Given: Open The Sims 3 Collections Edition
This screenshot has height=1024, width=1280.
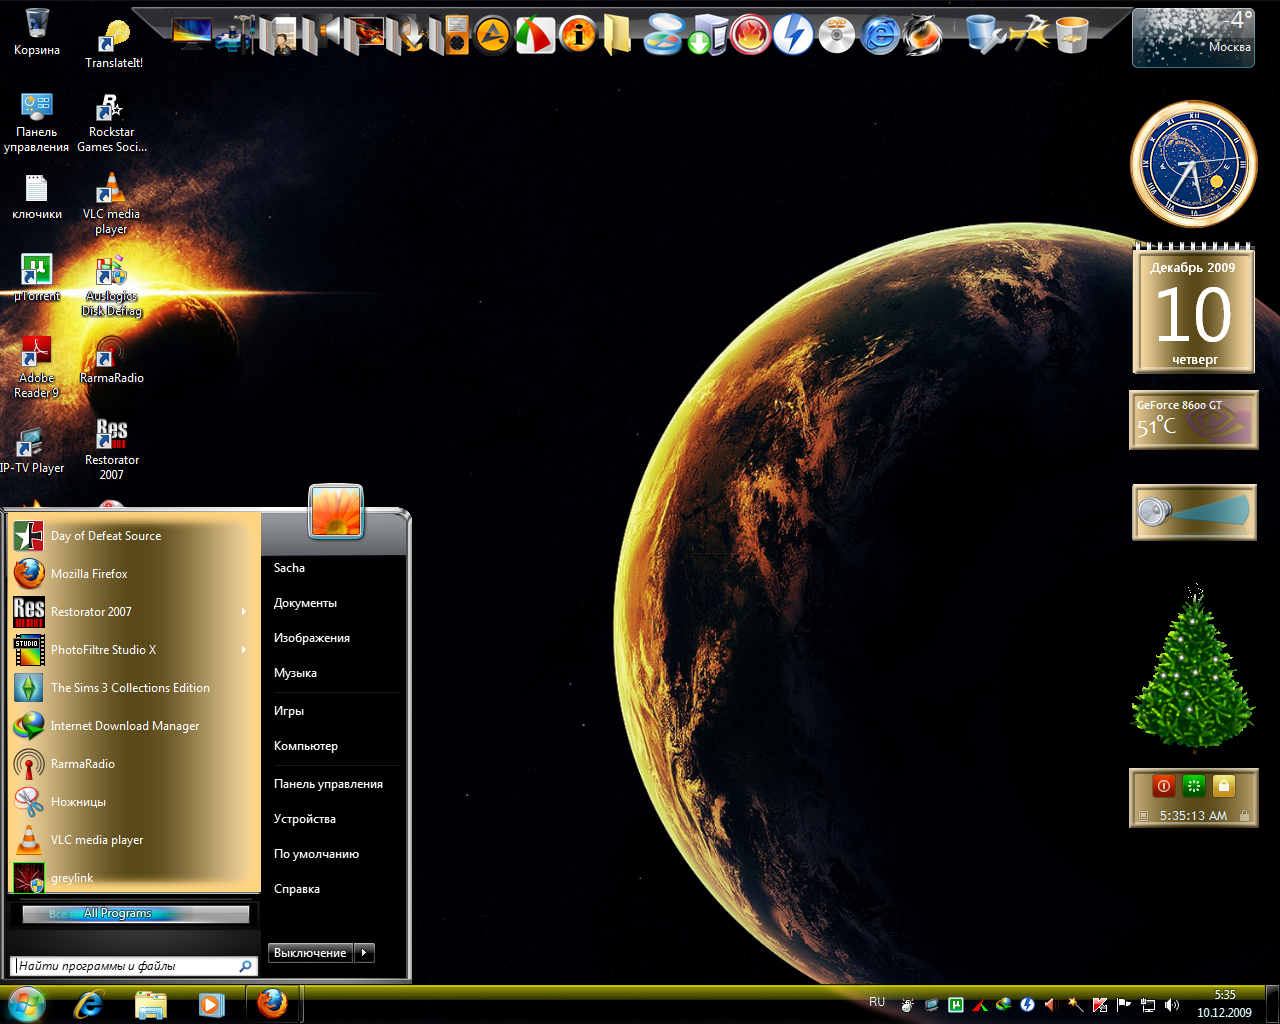Looking at the screenshot, I should (135, 688).
